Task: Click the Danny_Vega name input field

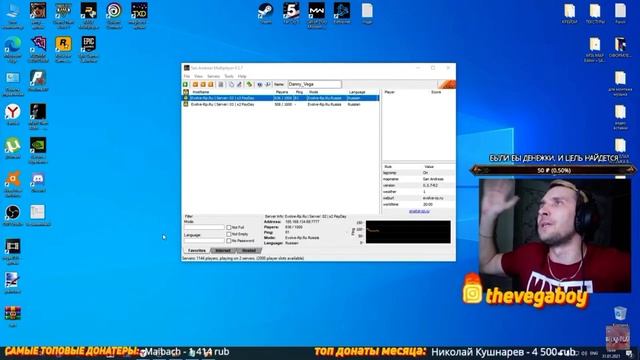Action: click(x=314, y=84)
